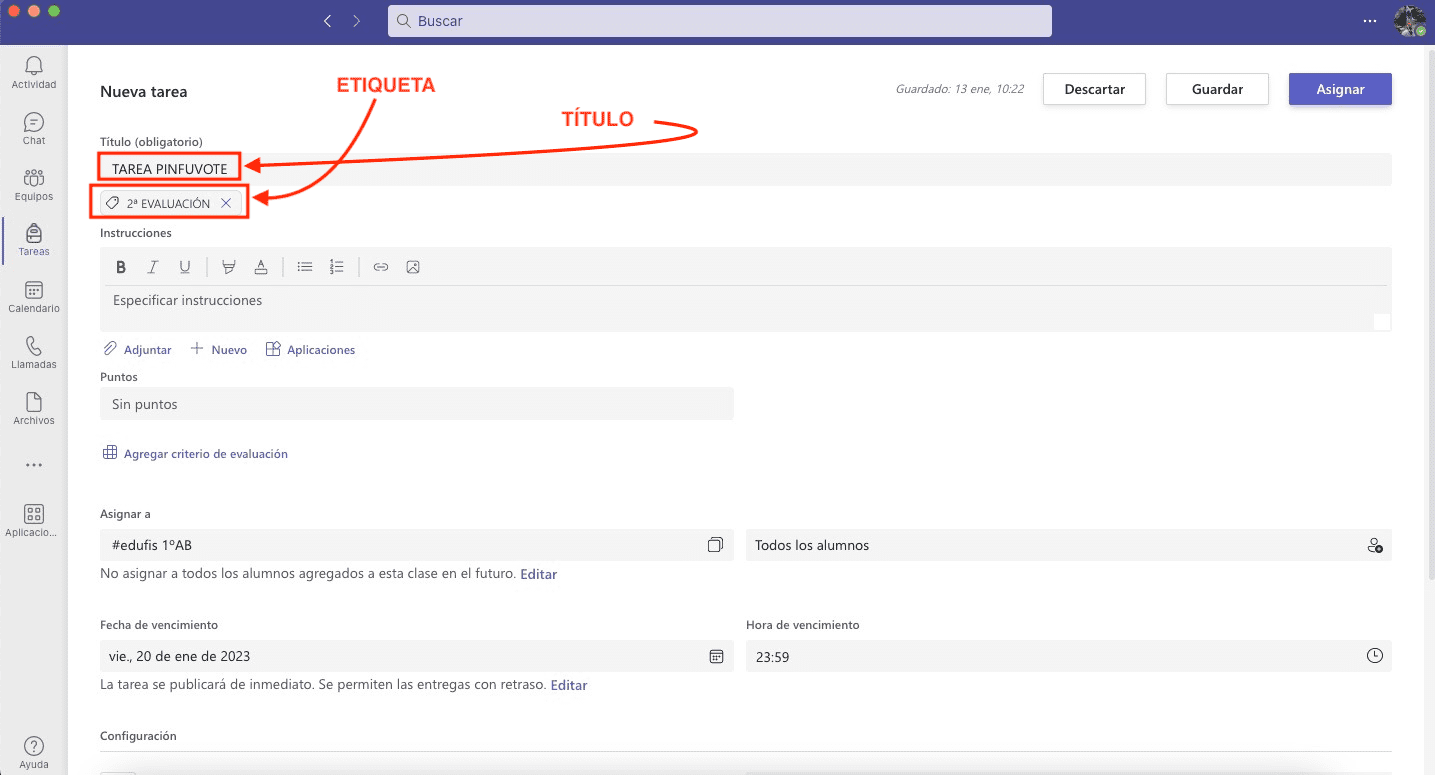Insert a numbered list
The image size is (1435, 775).
337,267
